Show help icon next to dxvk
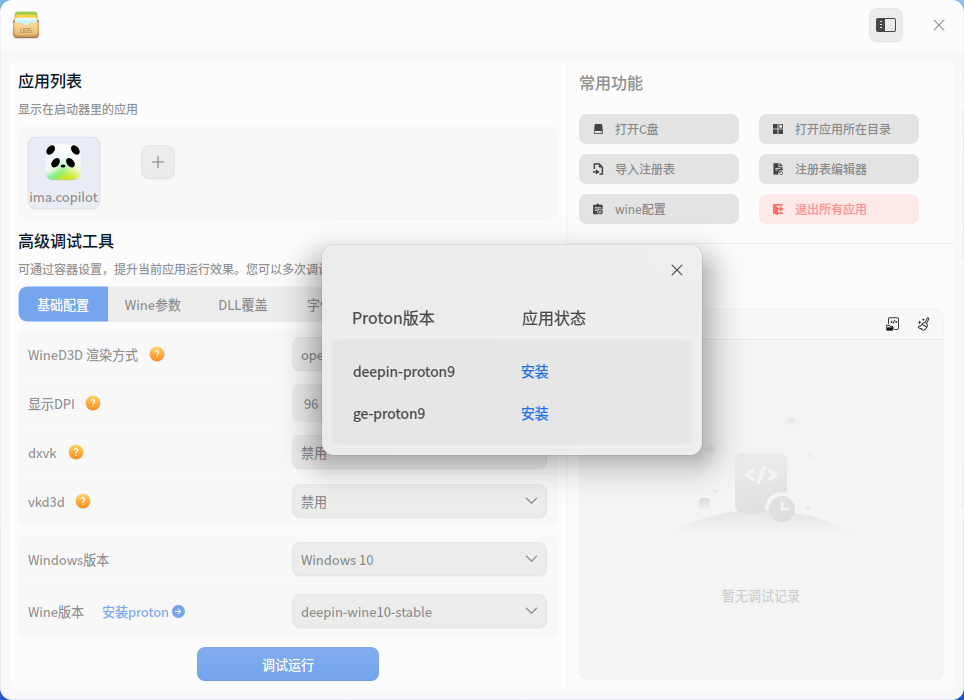 pyautogui.click(x=76, y=452)
